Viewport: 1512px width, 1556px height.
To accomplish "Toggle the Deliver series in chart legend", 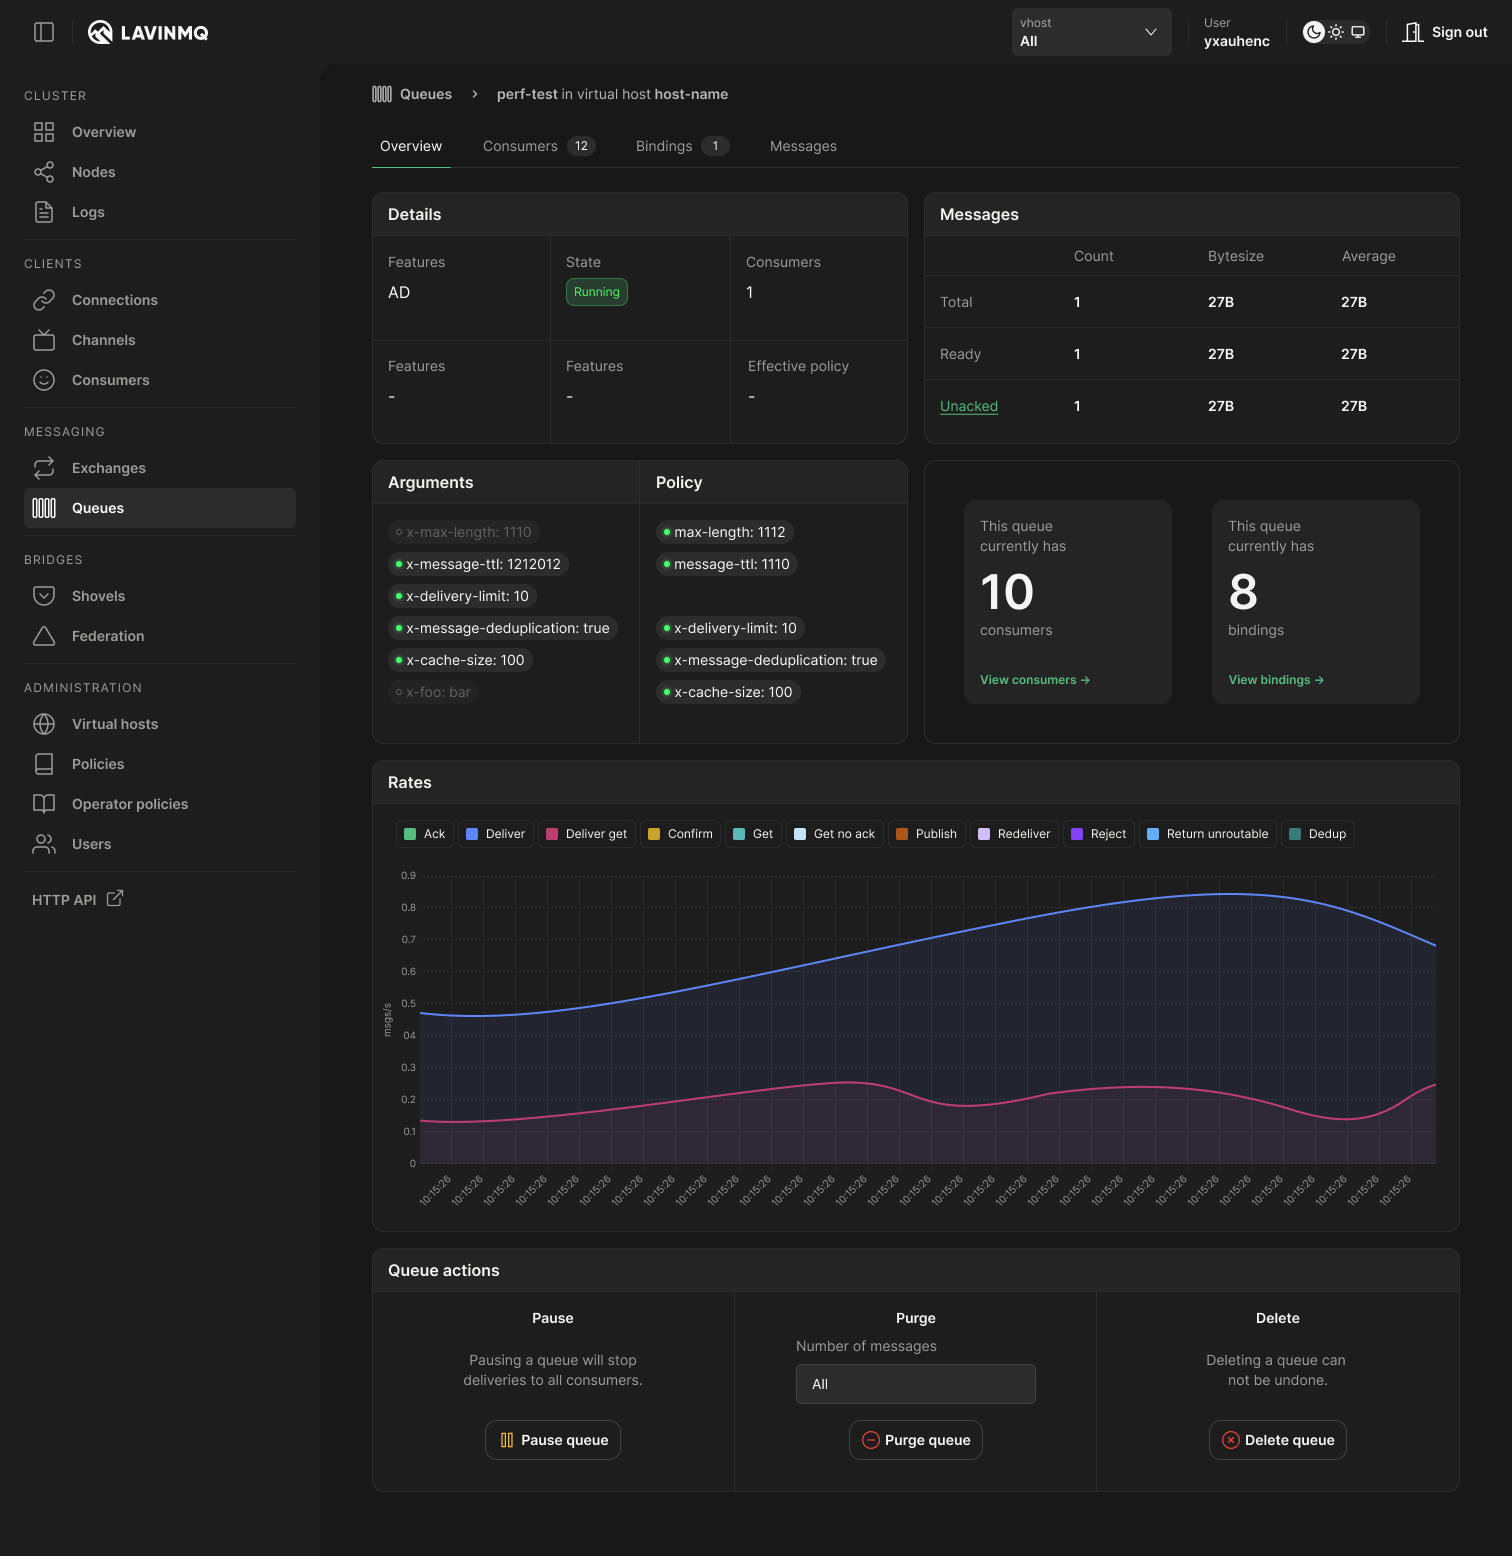I will [496, 834].
